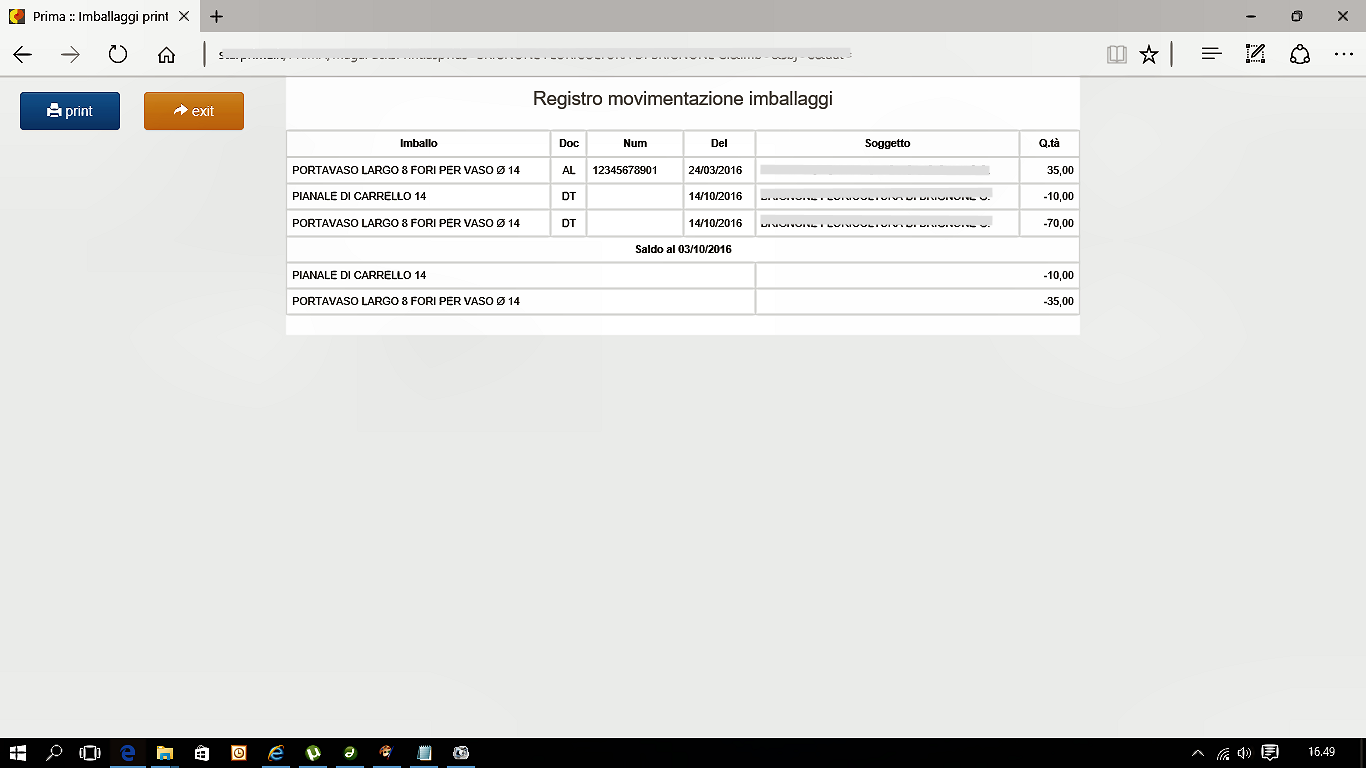Open the Edge More actions menu

tap(1343, 55)
